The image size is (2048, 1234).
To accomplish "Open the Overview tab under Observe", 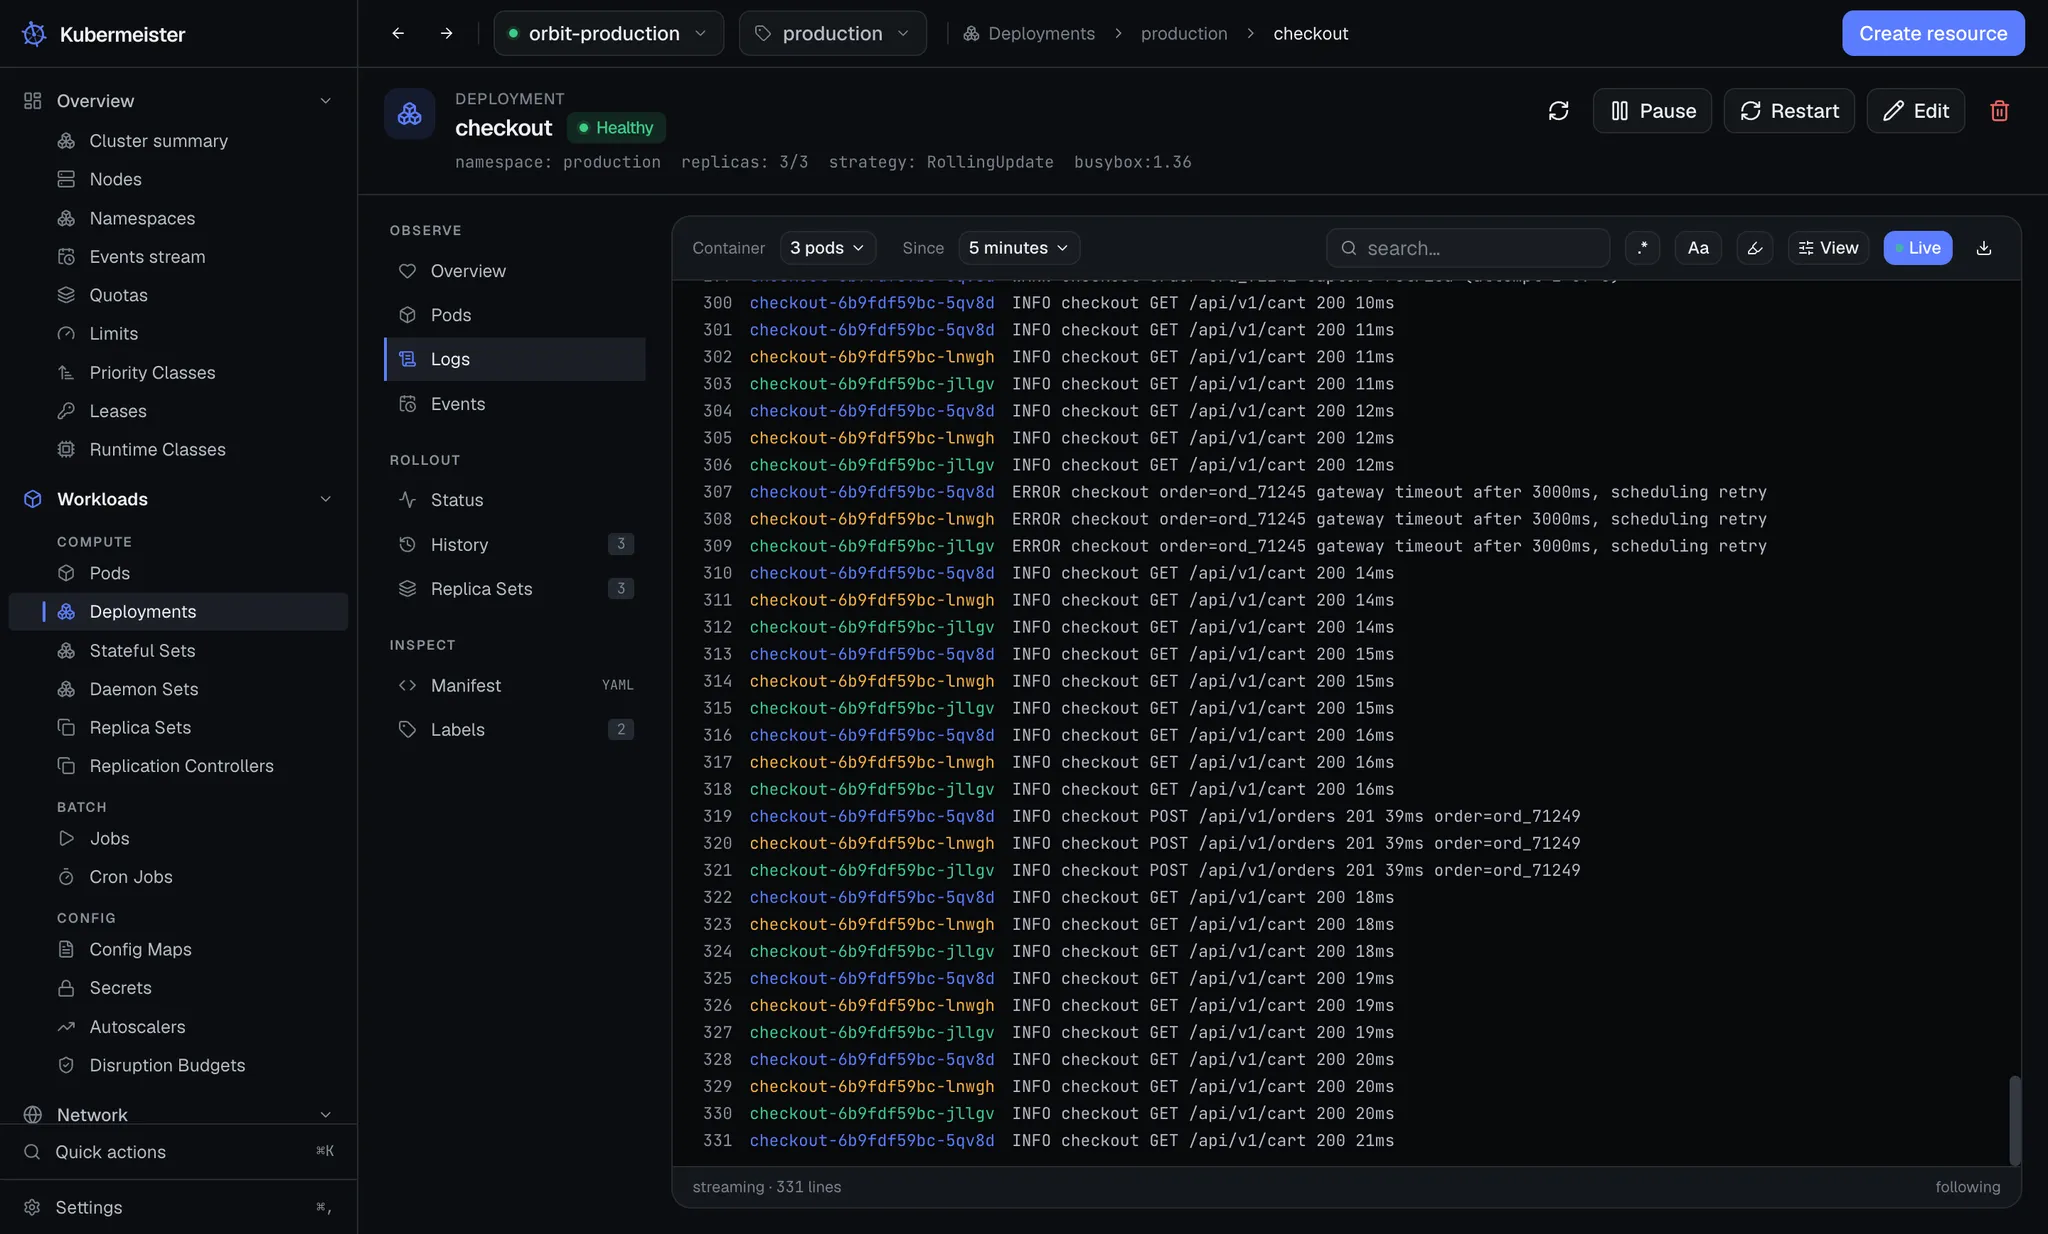I will (x=515, y=271).
